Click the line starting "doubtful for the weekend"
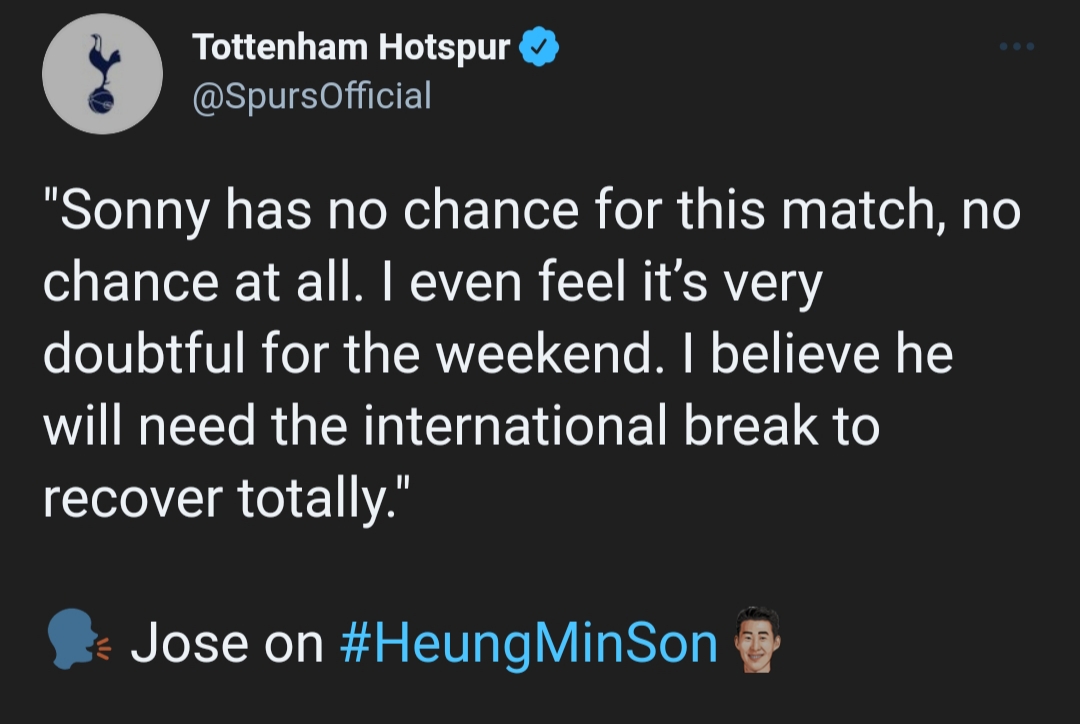 497,356
